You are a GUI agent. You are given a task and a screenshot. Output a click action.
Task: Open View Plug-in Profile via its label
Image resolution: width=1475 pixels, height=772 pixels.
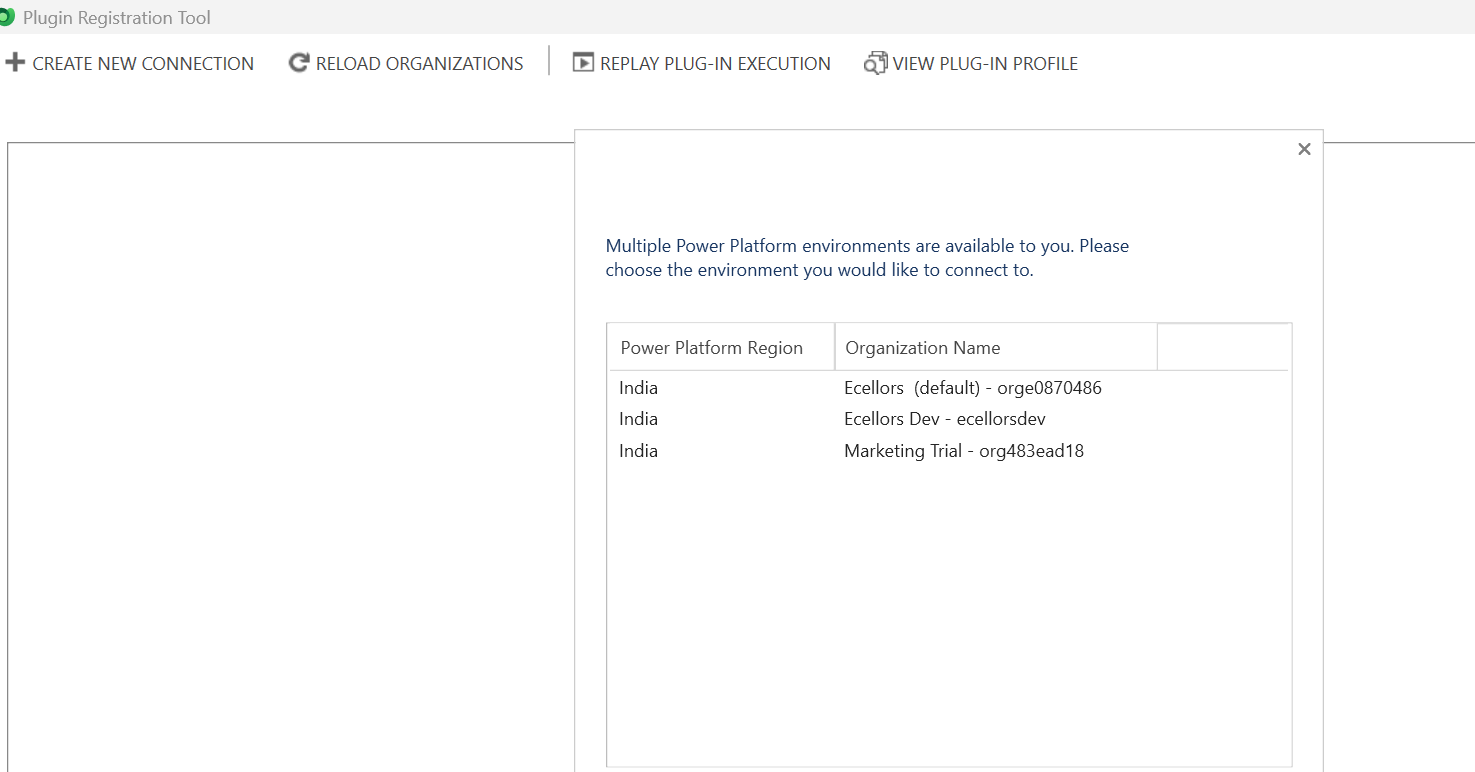pyautogui.click(x=985, y=64)
